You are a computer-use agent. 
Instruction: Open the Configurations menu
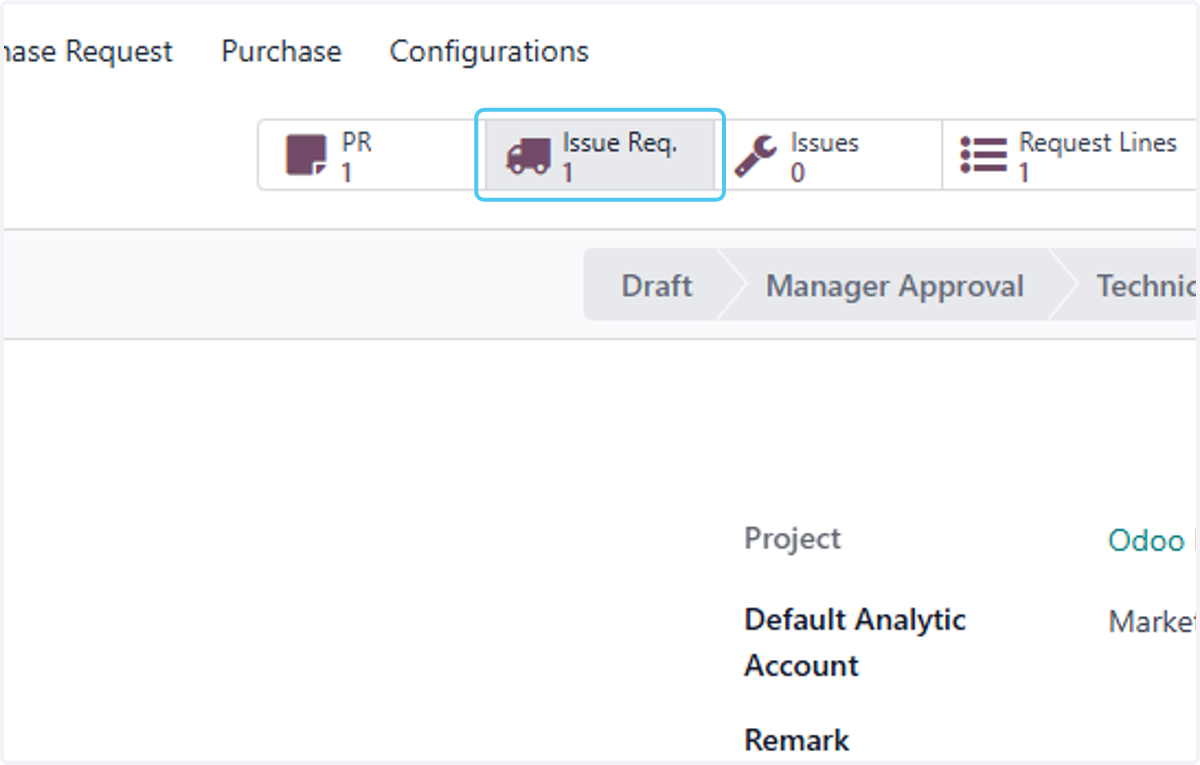pos(489,51)
